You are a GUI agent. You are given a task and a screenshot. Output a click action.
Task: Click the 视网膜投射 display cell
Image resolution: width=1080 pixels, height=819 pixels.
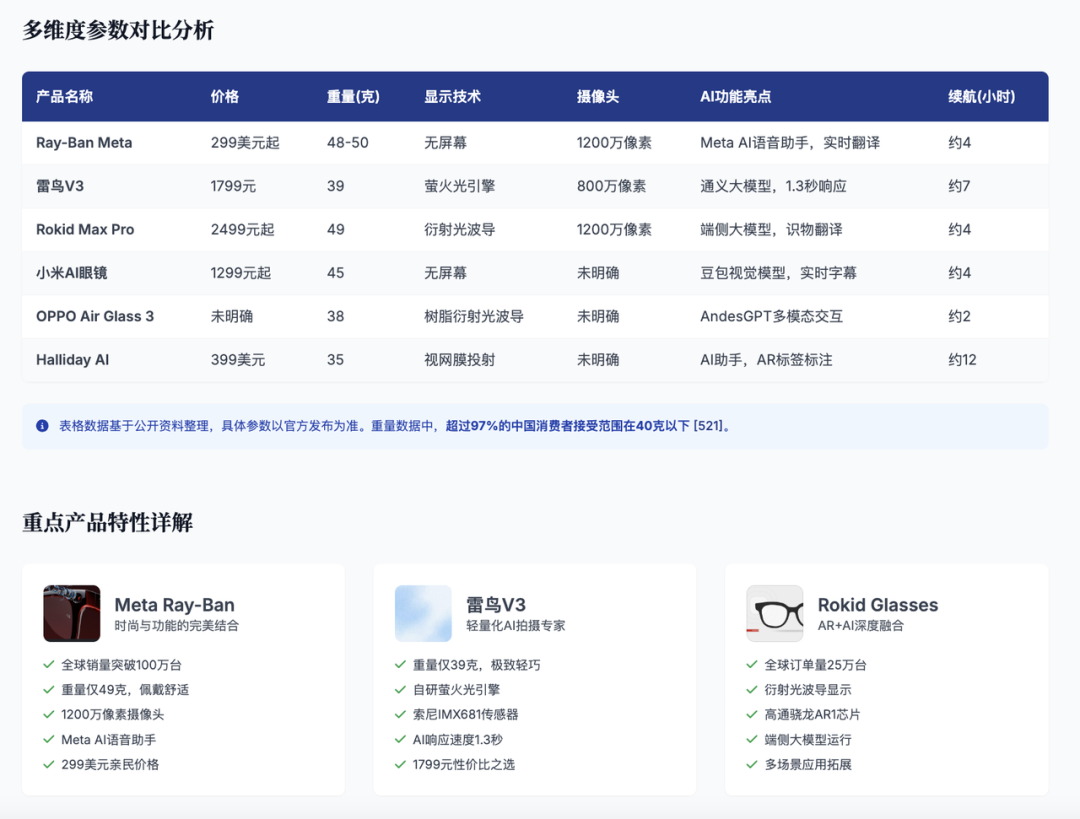459,360
